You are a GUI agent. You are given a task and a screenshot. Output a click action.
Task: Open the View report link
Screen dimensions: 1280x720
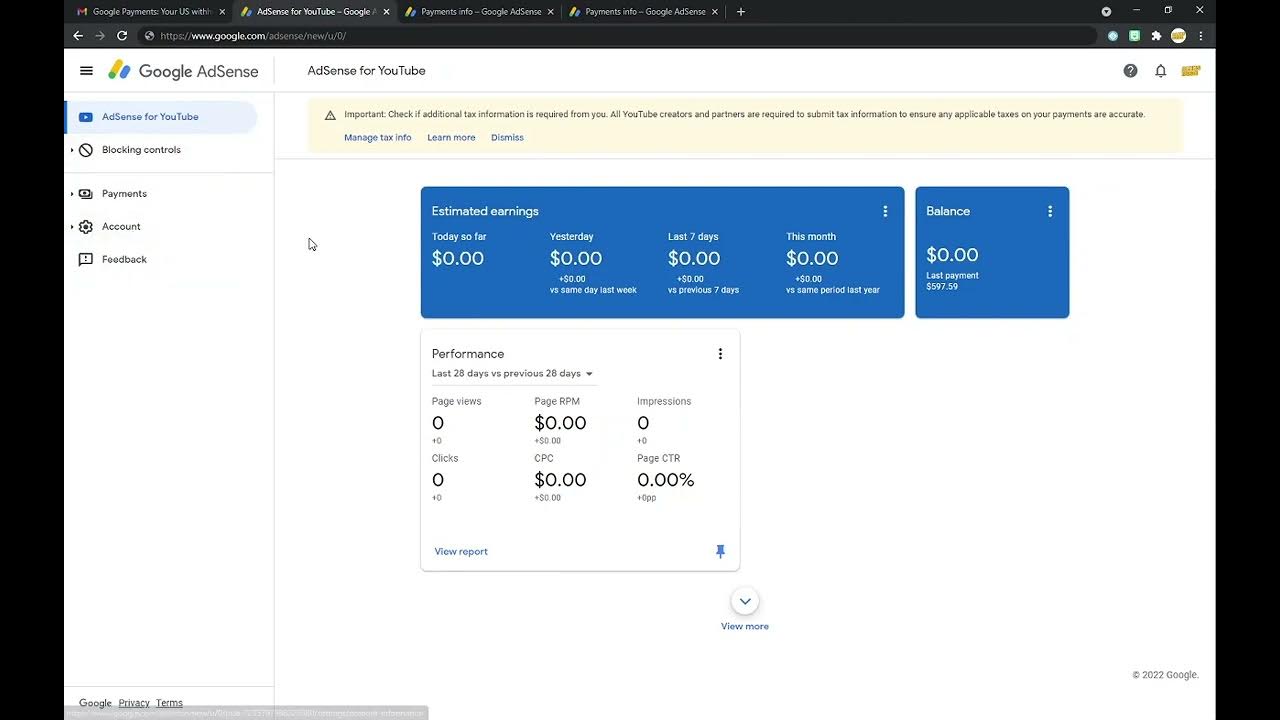pos(461,552)
